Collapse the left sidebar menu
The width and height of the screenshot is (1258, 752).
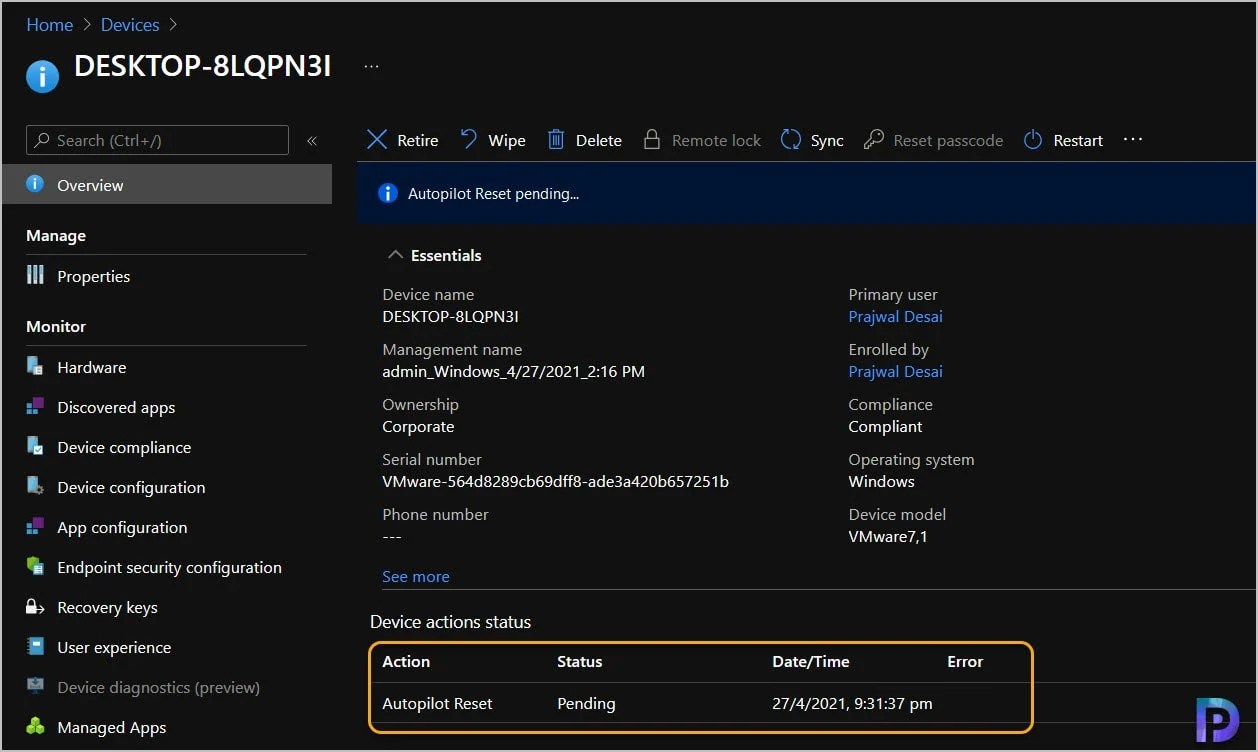(311, 141)
